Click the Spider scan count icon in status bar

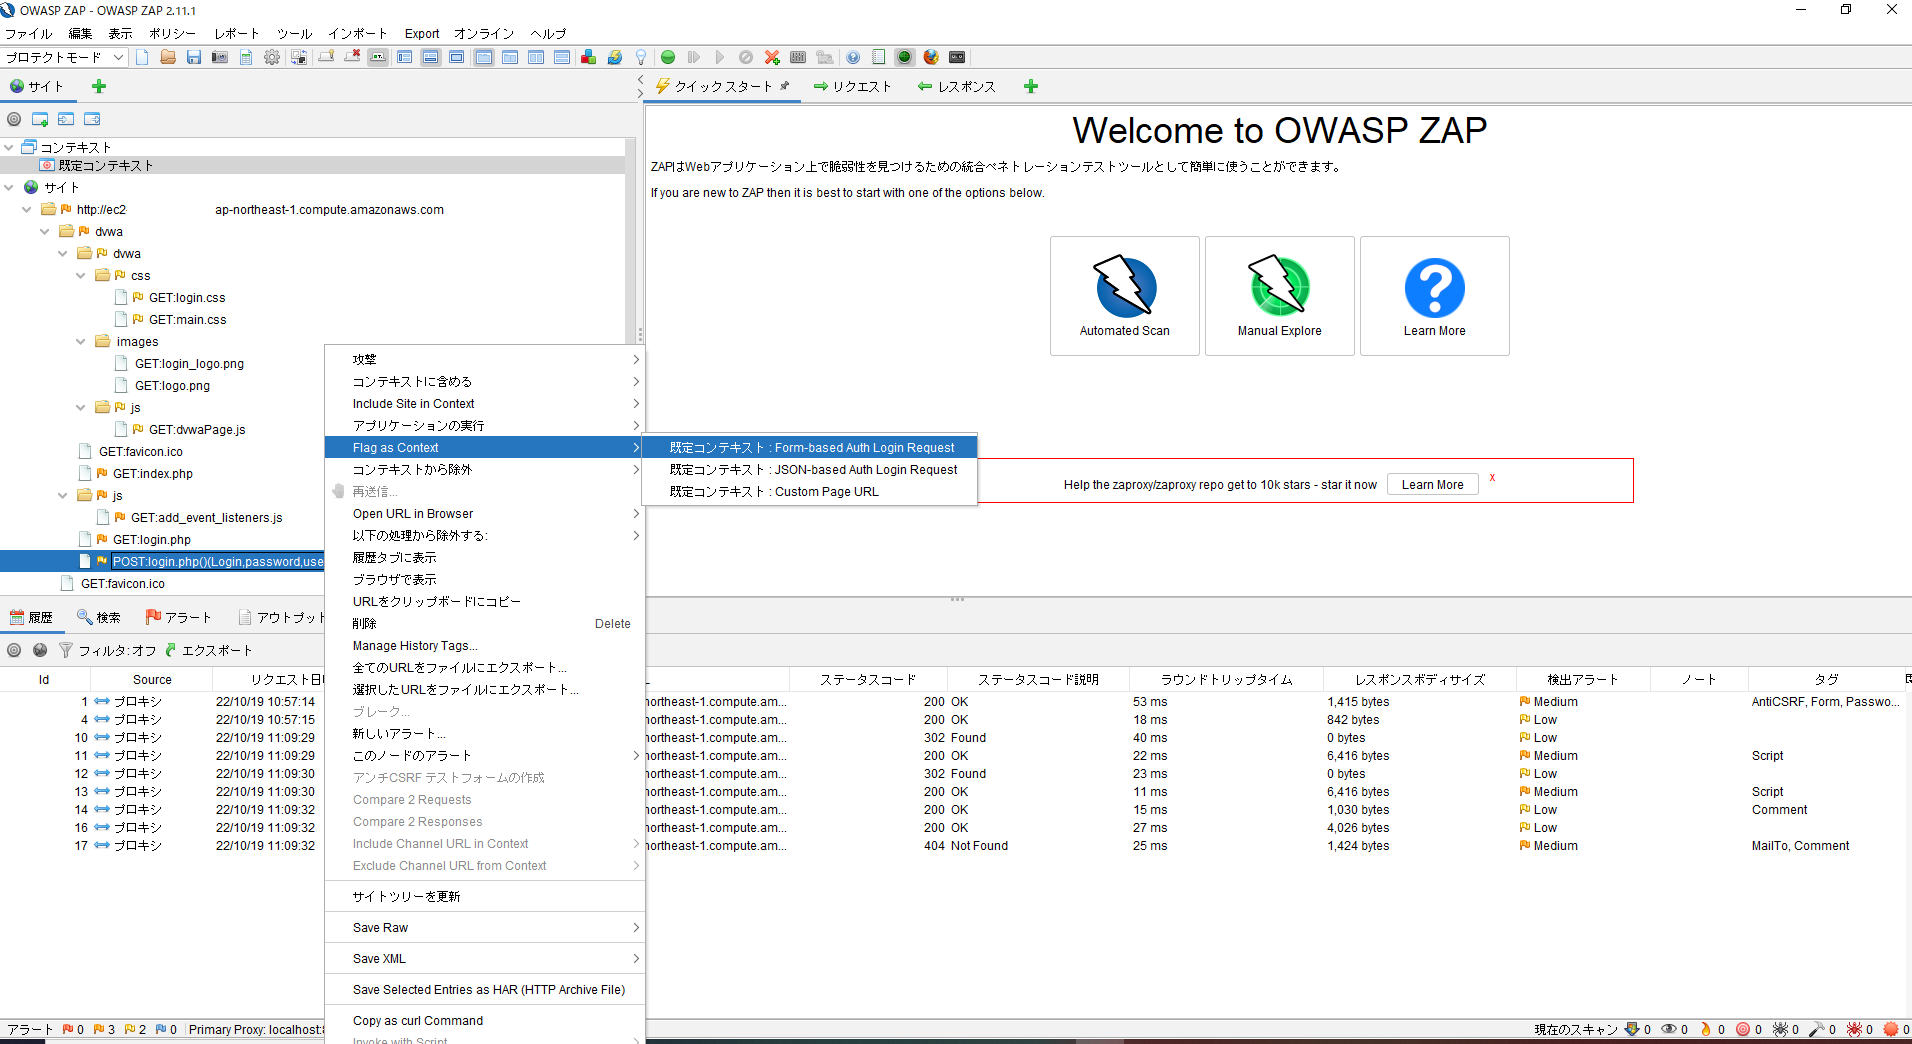pyautogui.click(x=1780, y=1029)
